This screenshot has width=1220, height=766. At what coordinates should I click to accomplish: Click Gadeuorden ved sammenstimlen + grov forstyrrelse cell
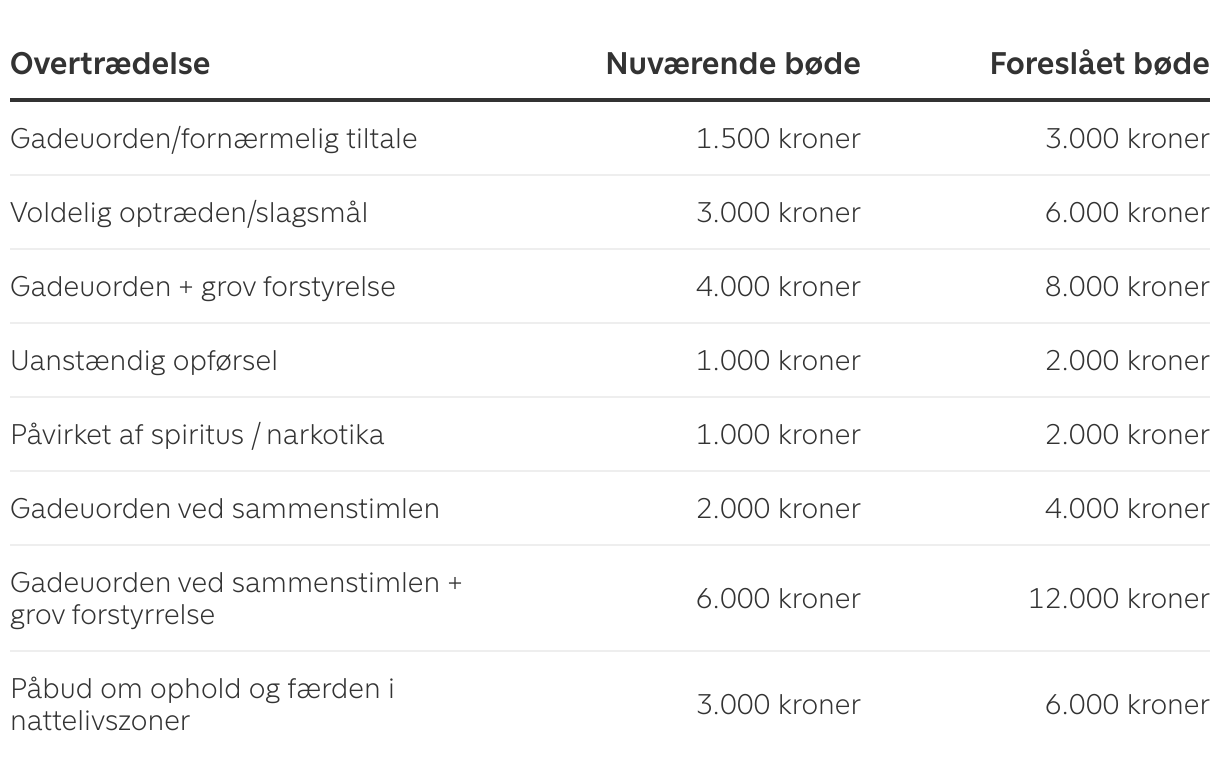point(236,598)
